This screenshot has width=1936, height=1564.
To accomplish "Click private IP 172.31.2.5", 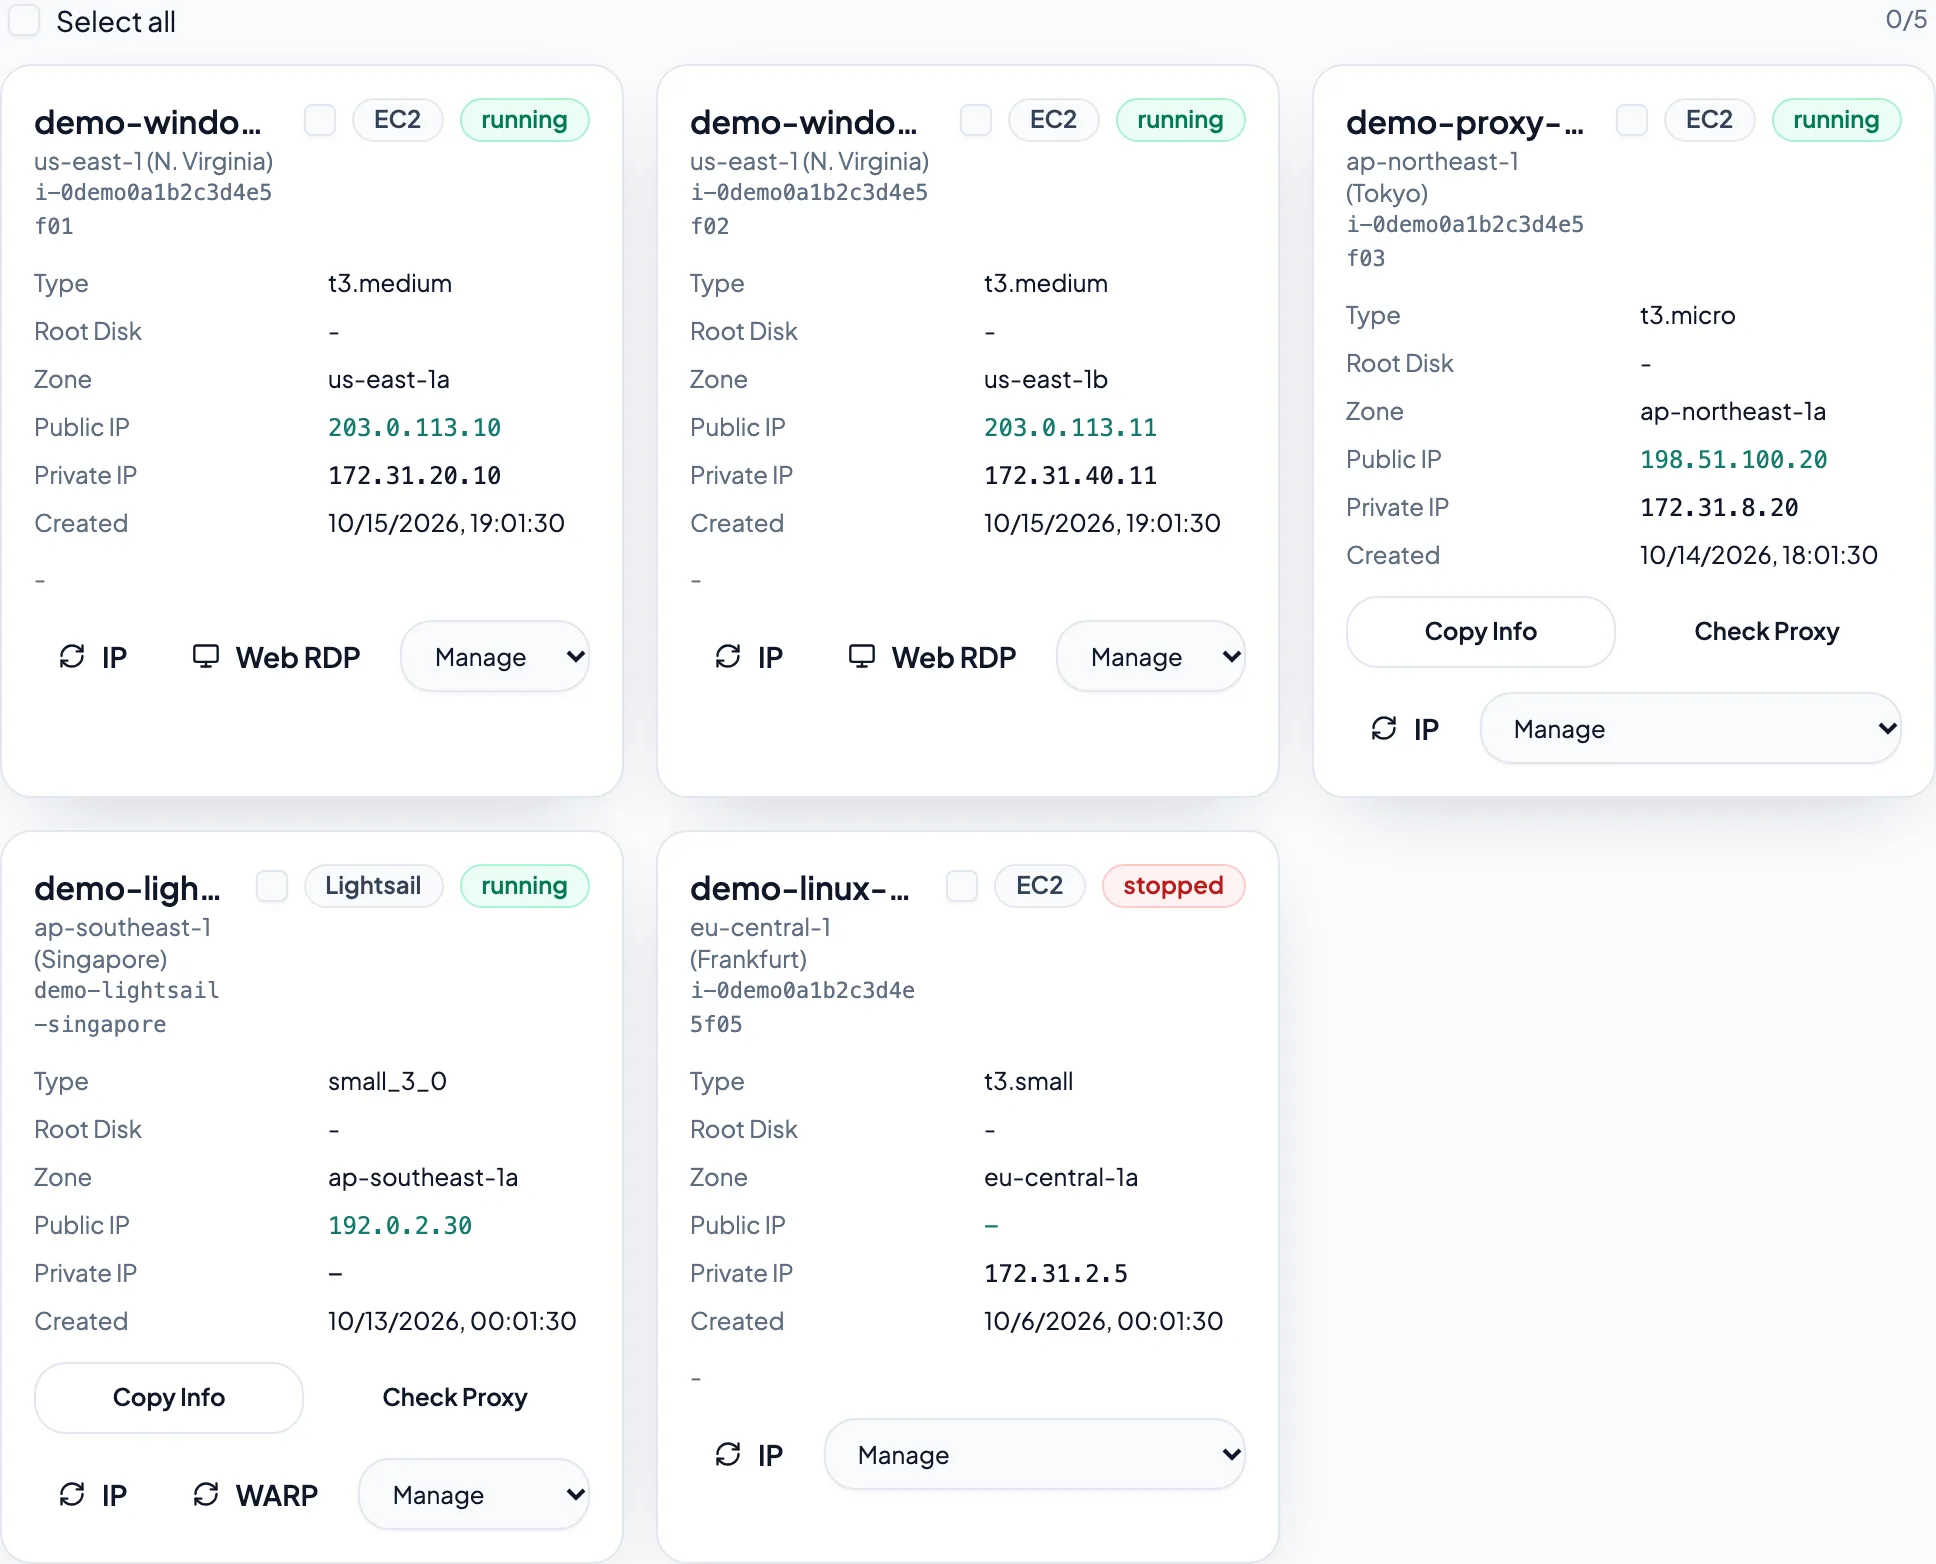I will pos(1056,1274).
